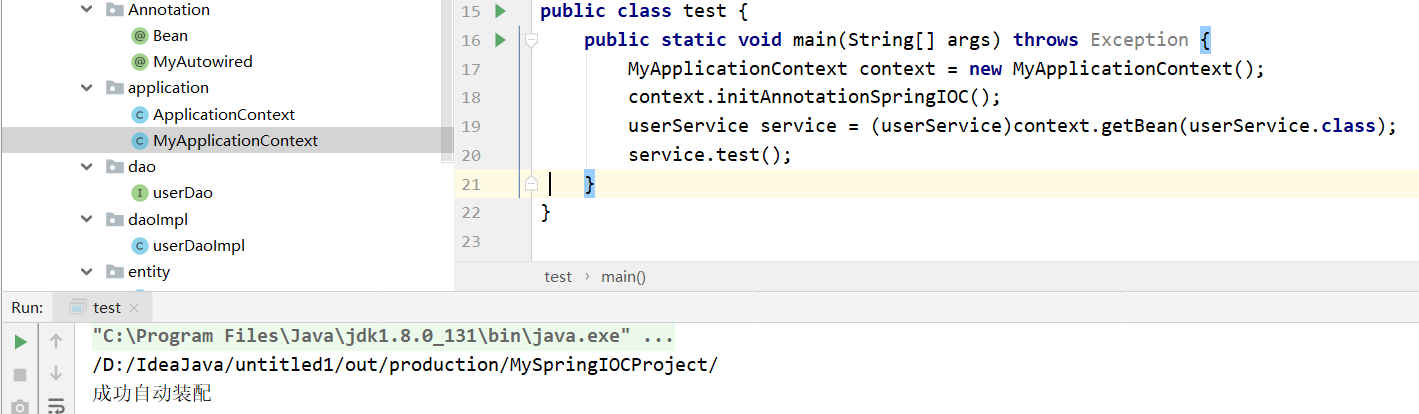Open the MyAutowired annotation file
This screenshot has width=1419, height=414.
coord(203,62)
